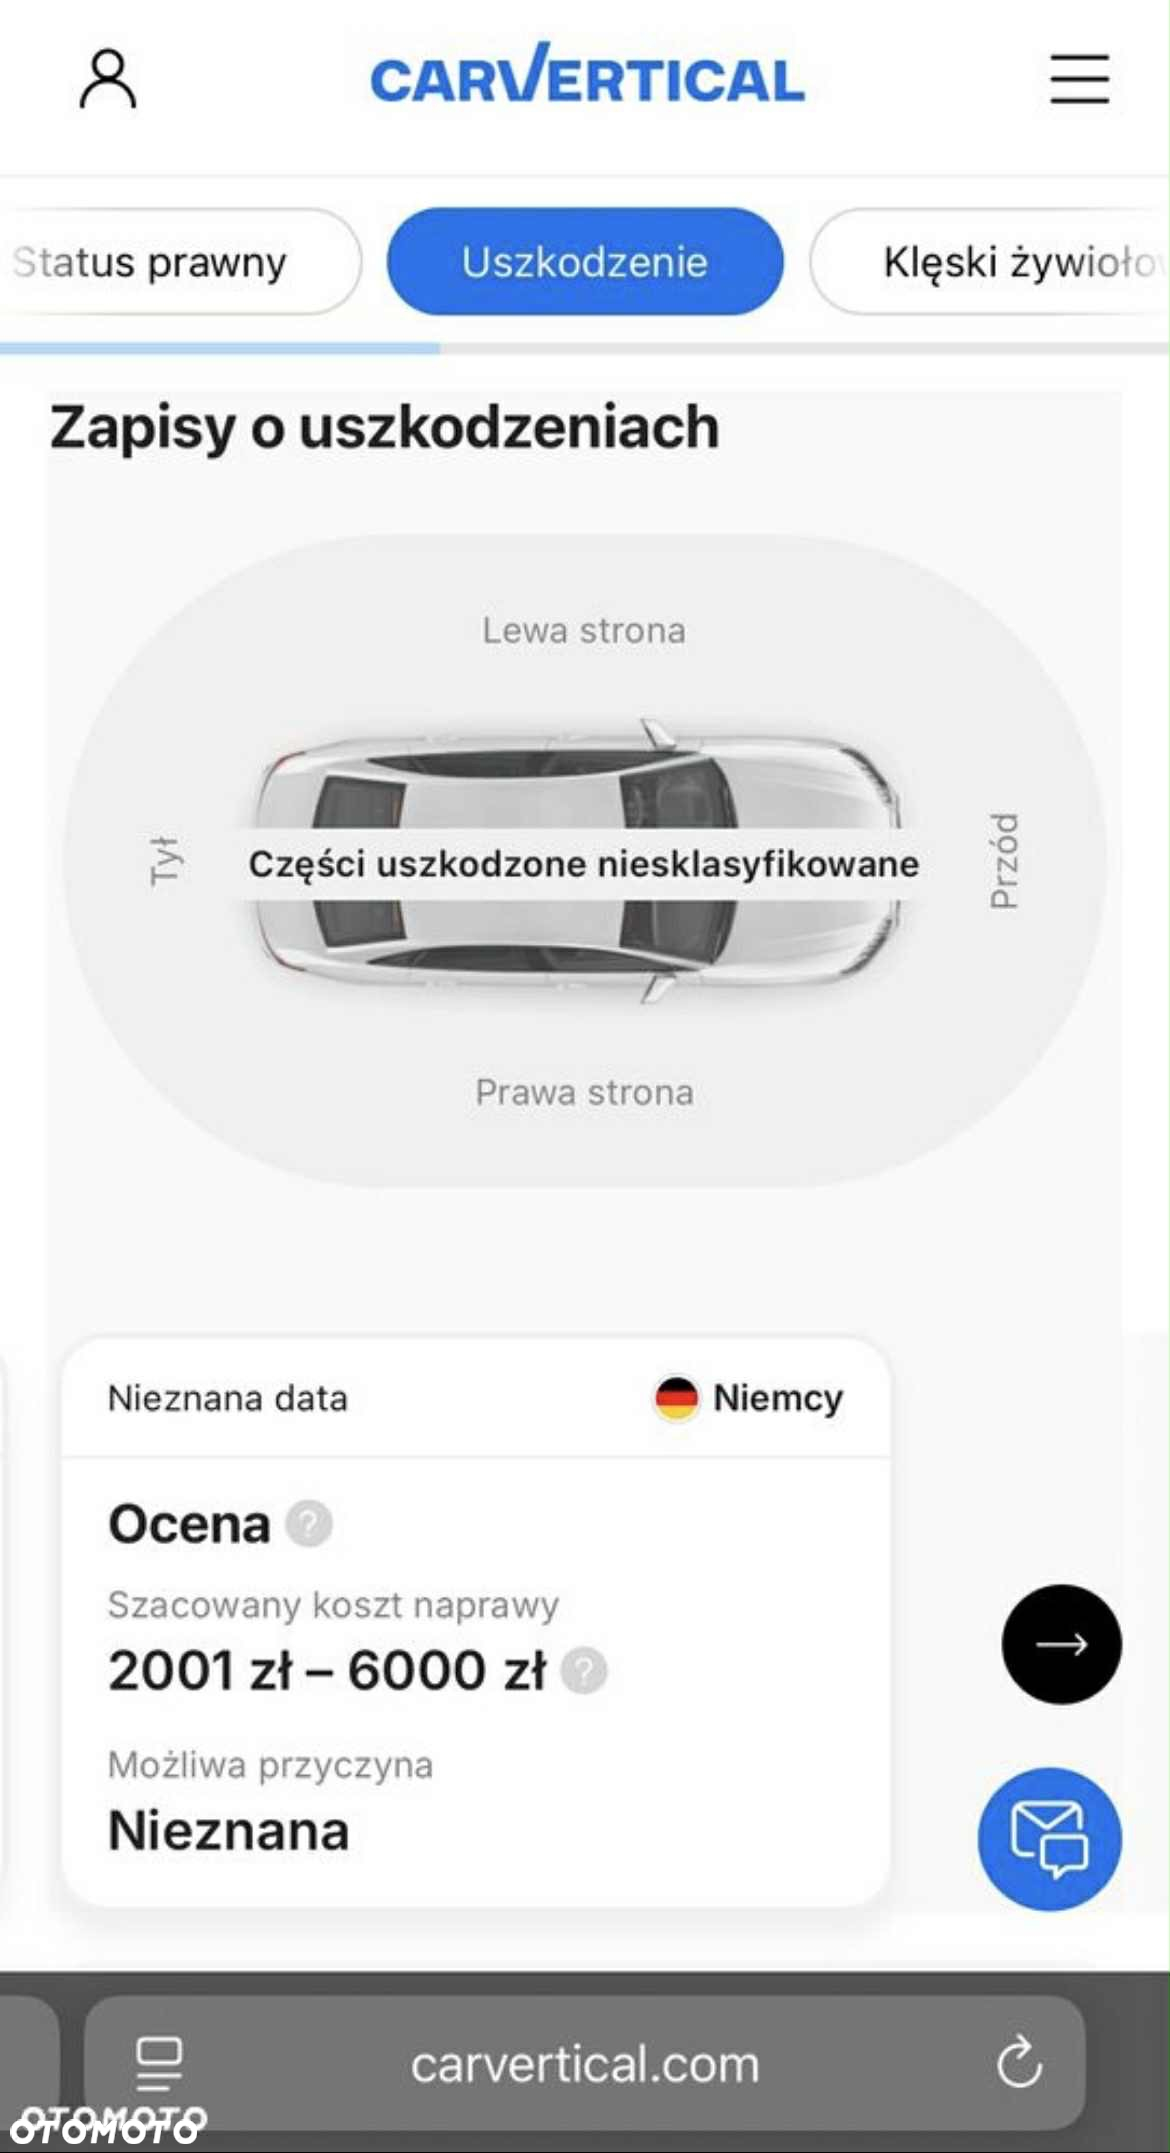Click the section progress bar
1170x2153 pixels.
pos(585,348)
